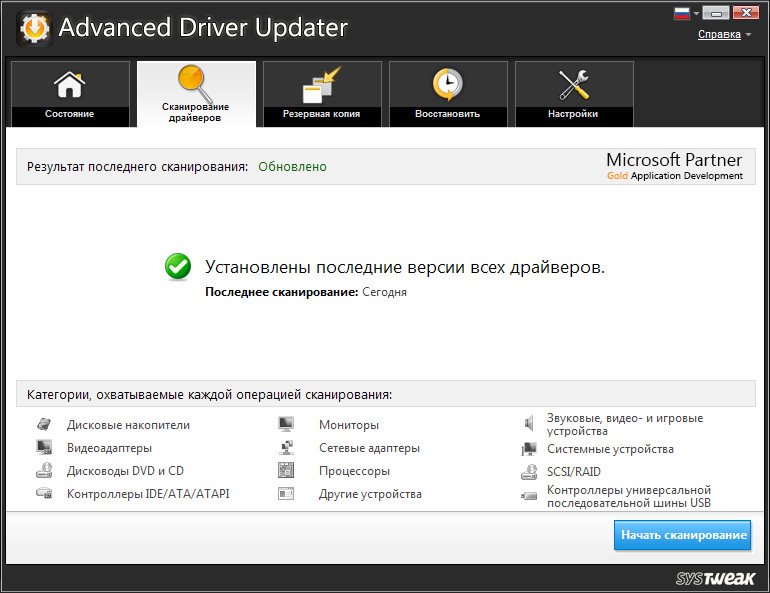Screen dimensions: 770x593
Task: Click the Сегодня last scan value
Action: click(x=385, y=292)
